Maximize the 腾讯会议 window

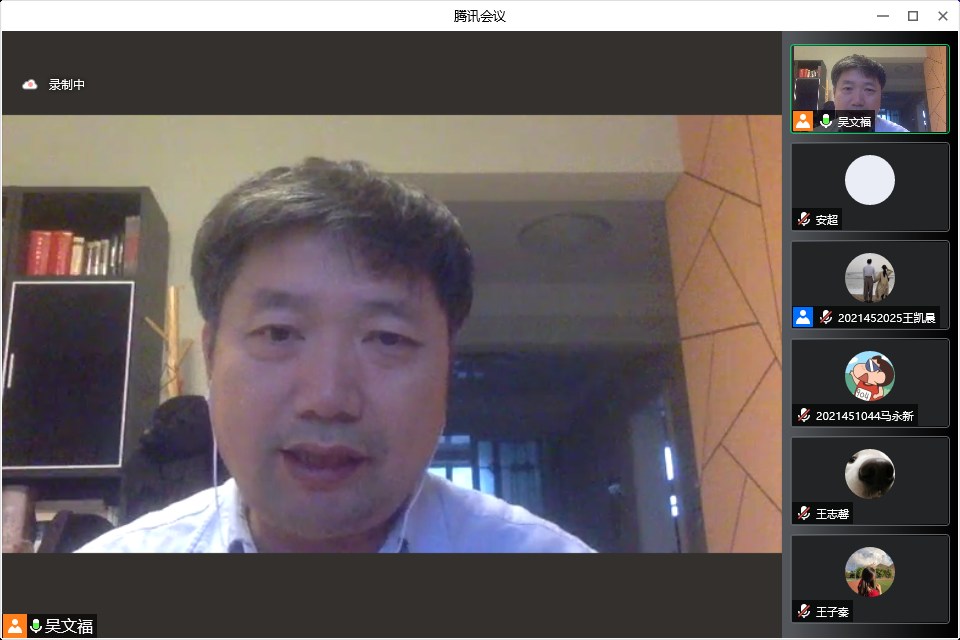click(912, 15)
